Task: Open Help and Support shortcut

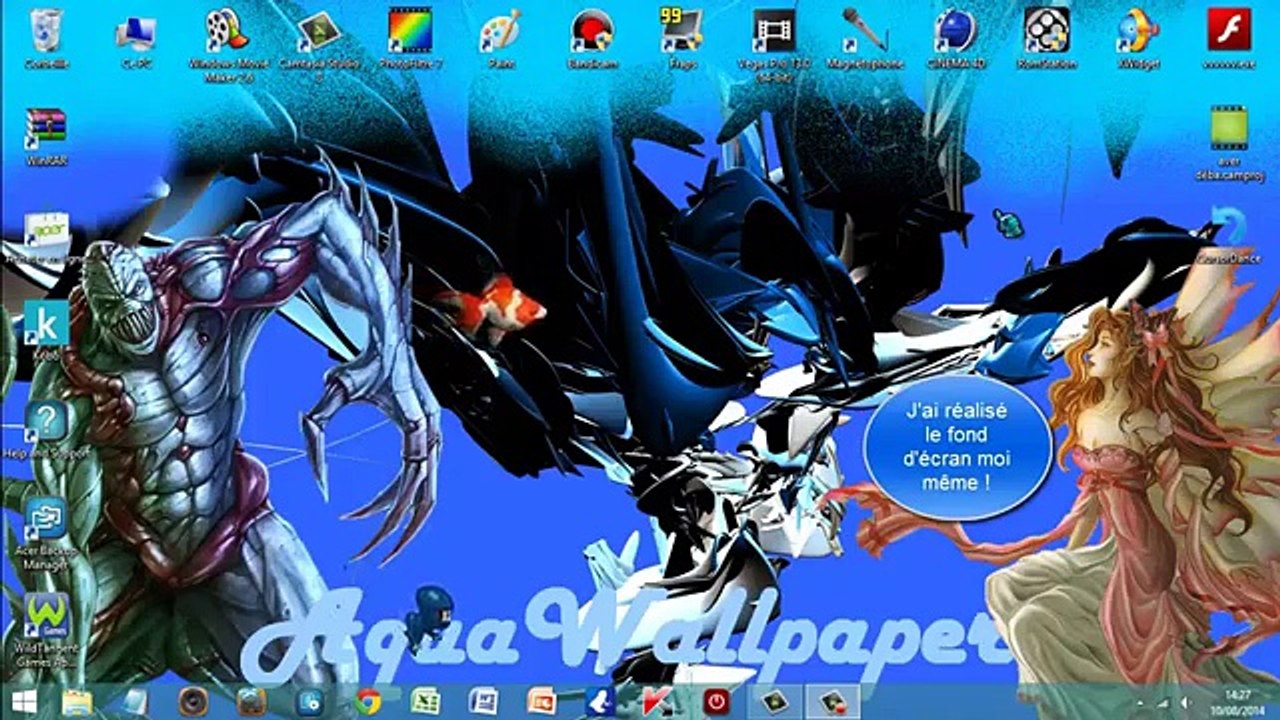Action: pos(46,430)
